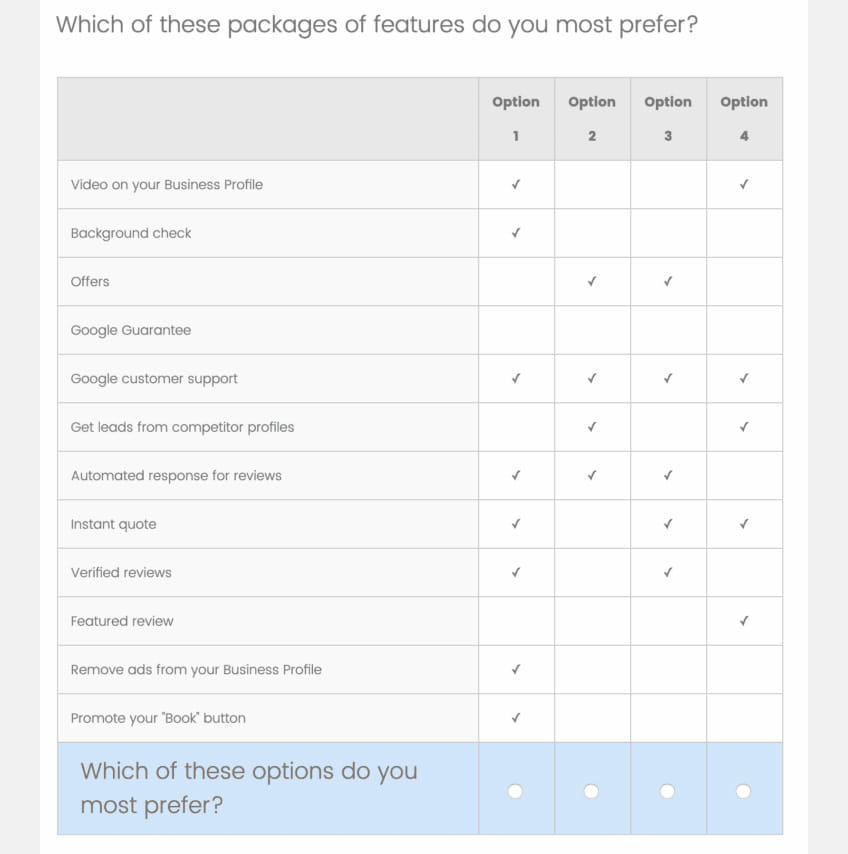Click Option 2 checkmark in Offers row
The width and height of the screenshot is (848, 854).
(592, 282)
